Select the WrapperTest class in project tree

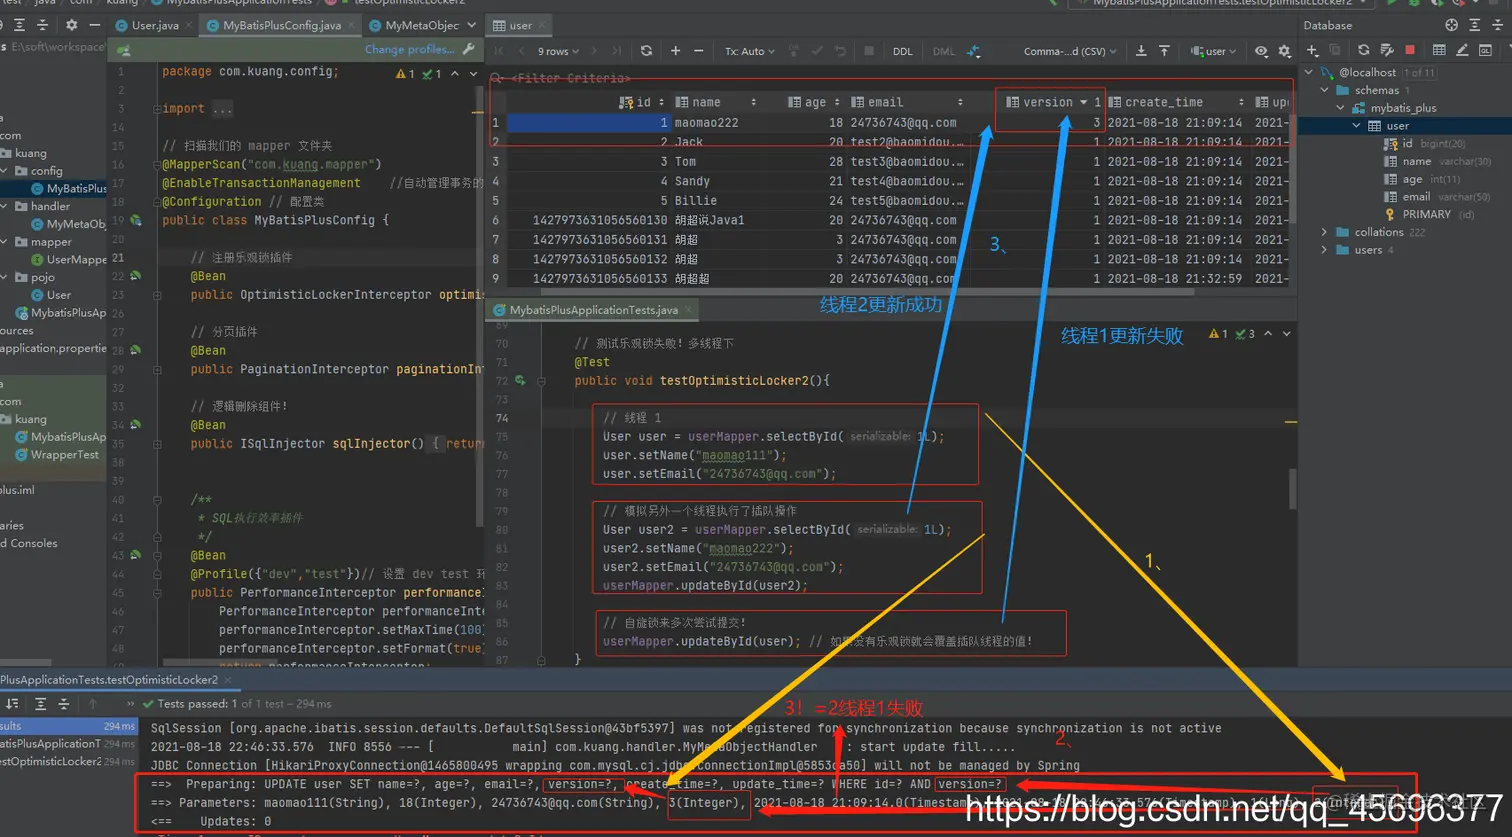[57, 454]
